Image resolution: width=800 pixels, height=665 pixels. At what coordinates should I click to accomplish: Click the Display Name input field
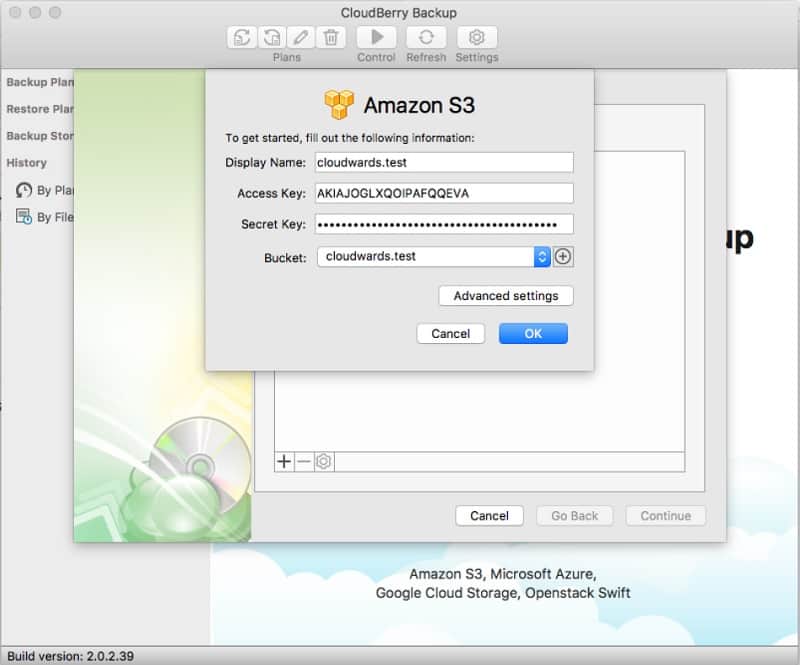(444, 162)
